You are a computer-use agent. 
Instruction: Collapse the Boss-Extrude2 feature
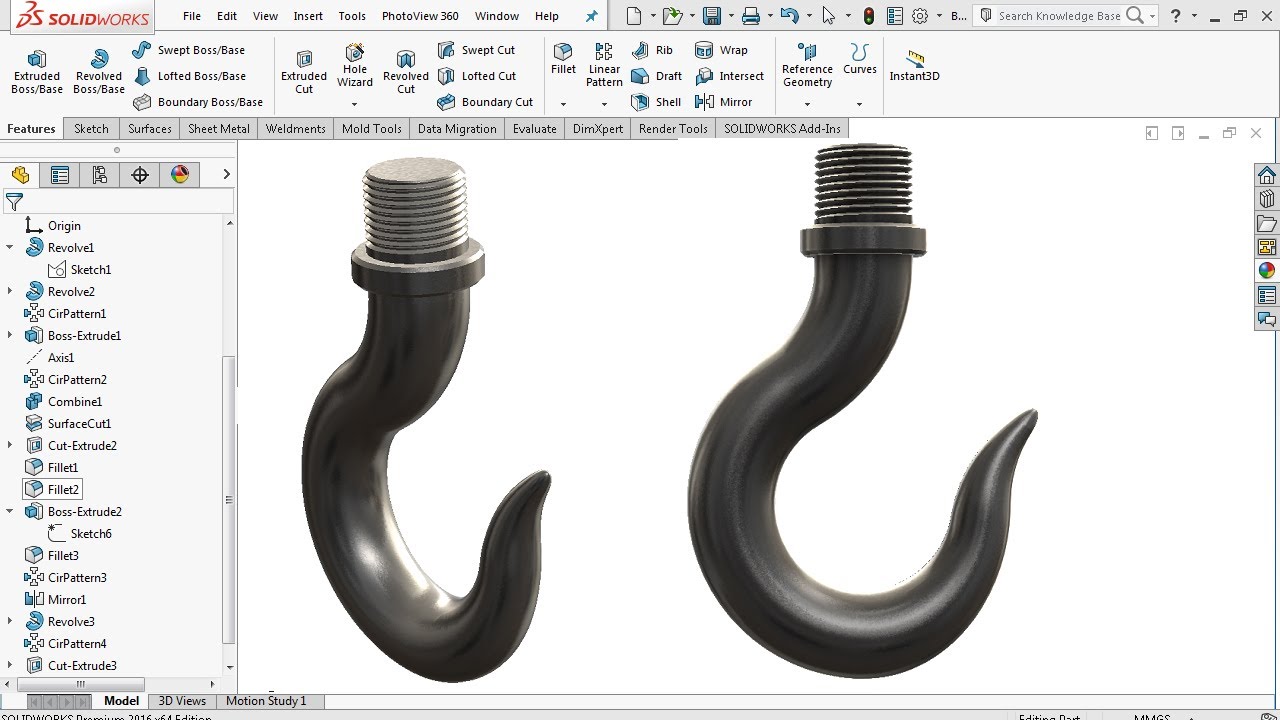pos(10,511)
